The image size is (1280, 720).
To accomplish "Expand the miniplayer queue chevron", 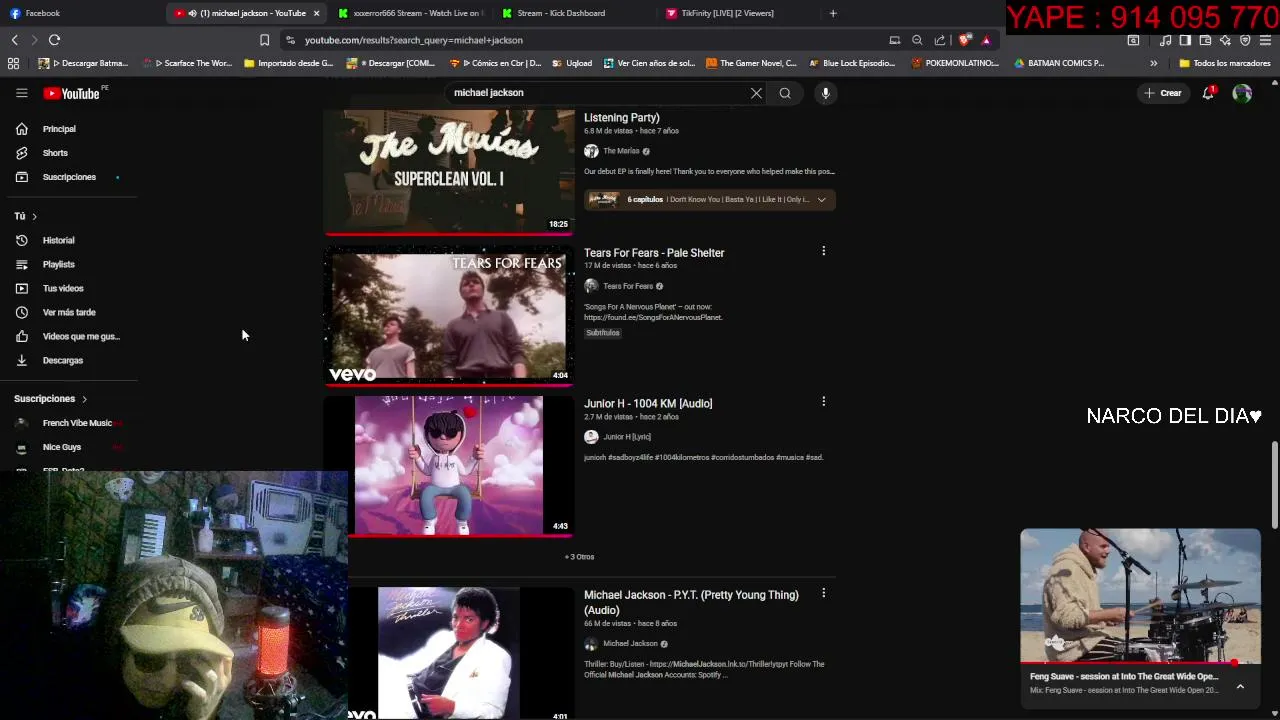I will pos(1240,686).
